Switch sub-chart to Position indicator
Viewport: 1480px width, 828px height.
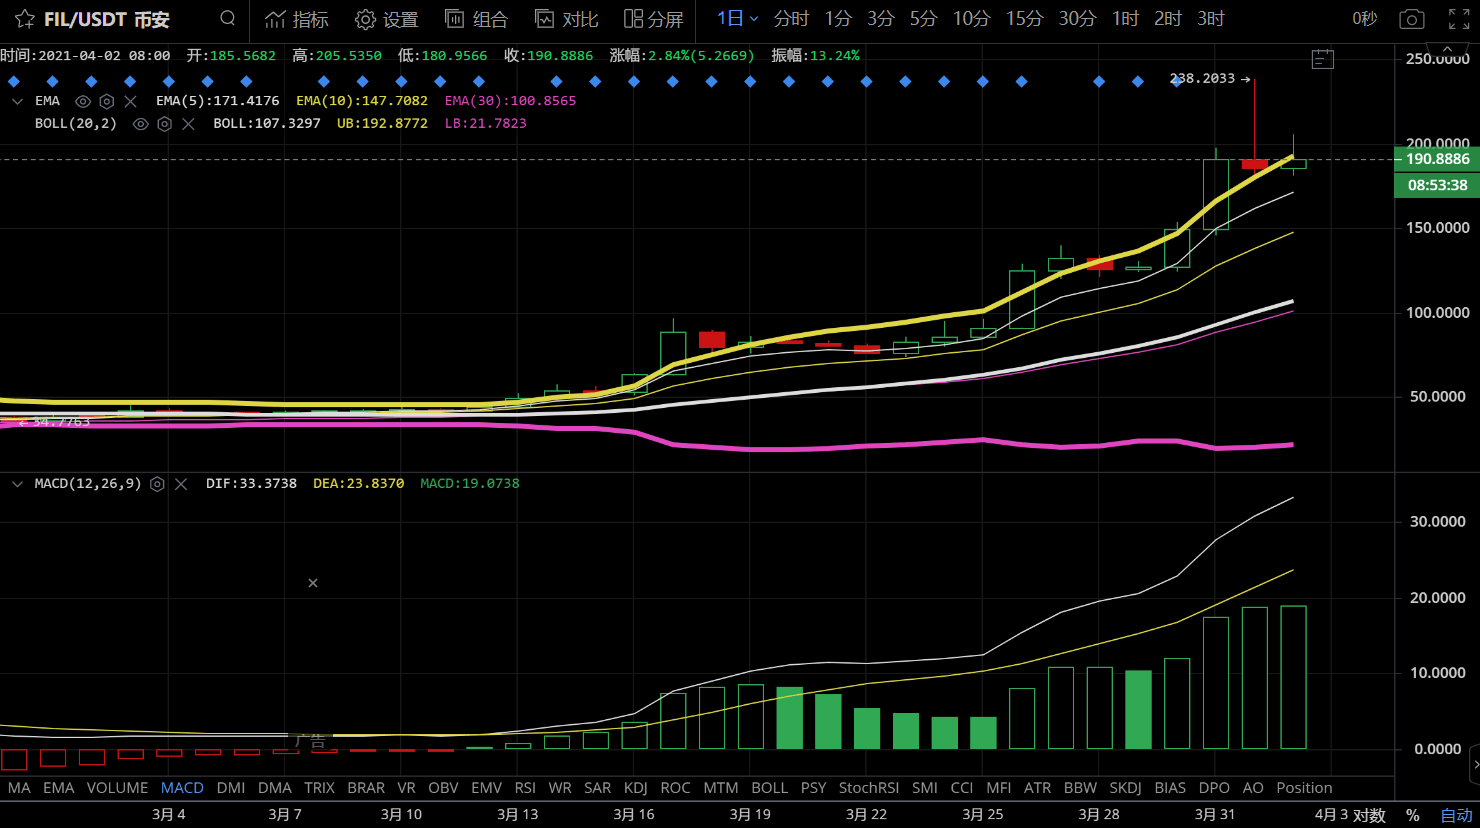[x=1305, y=788]
